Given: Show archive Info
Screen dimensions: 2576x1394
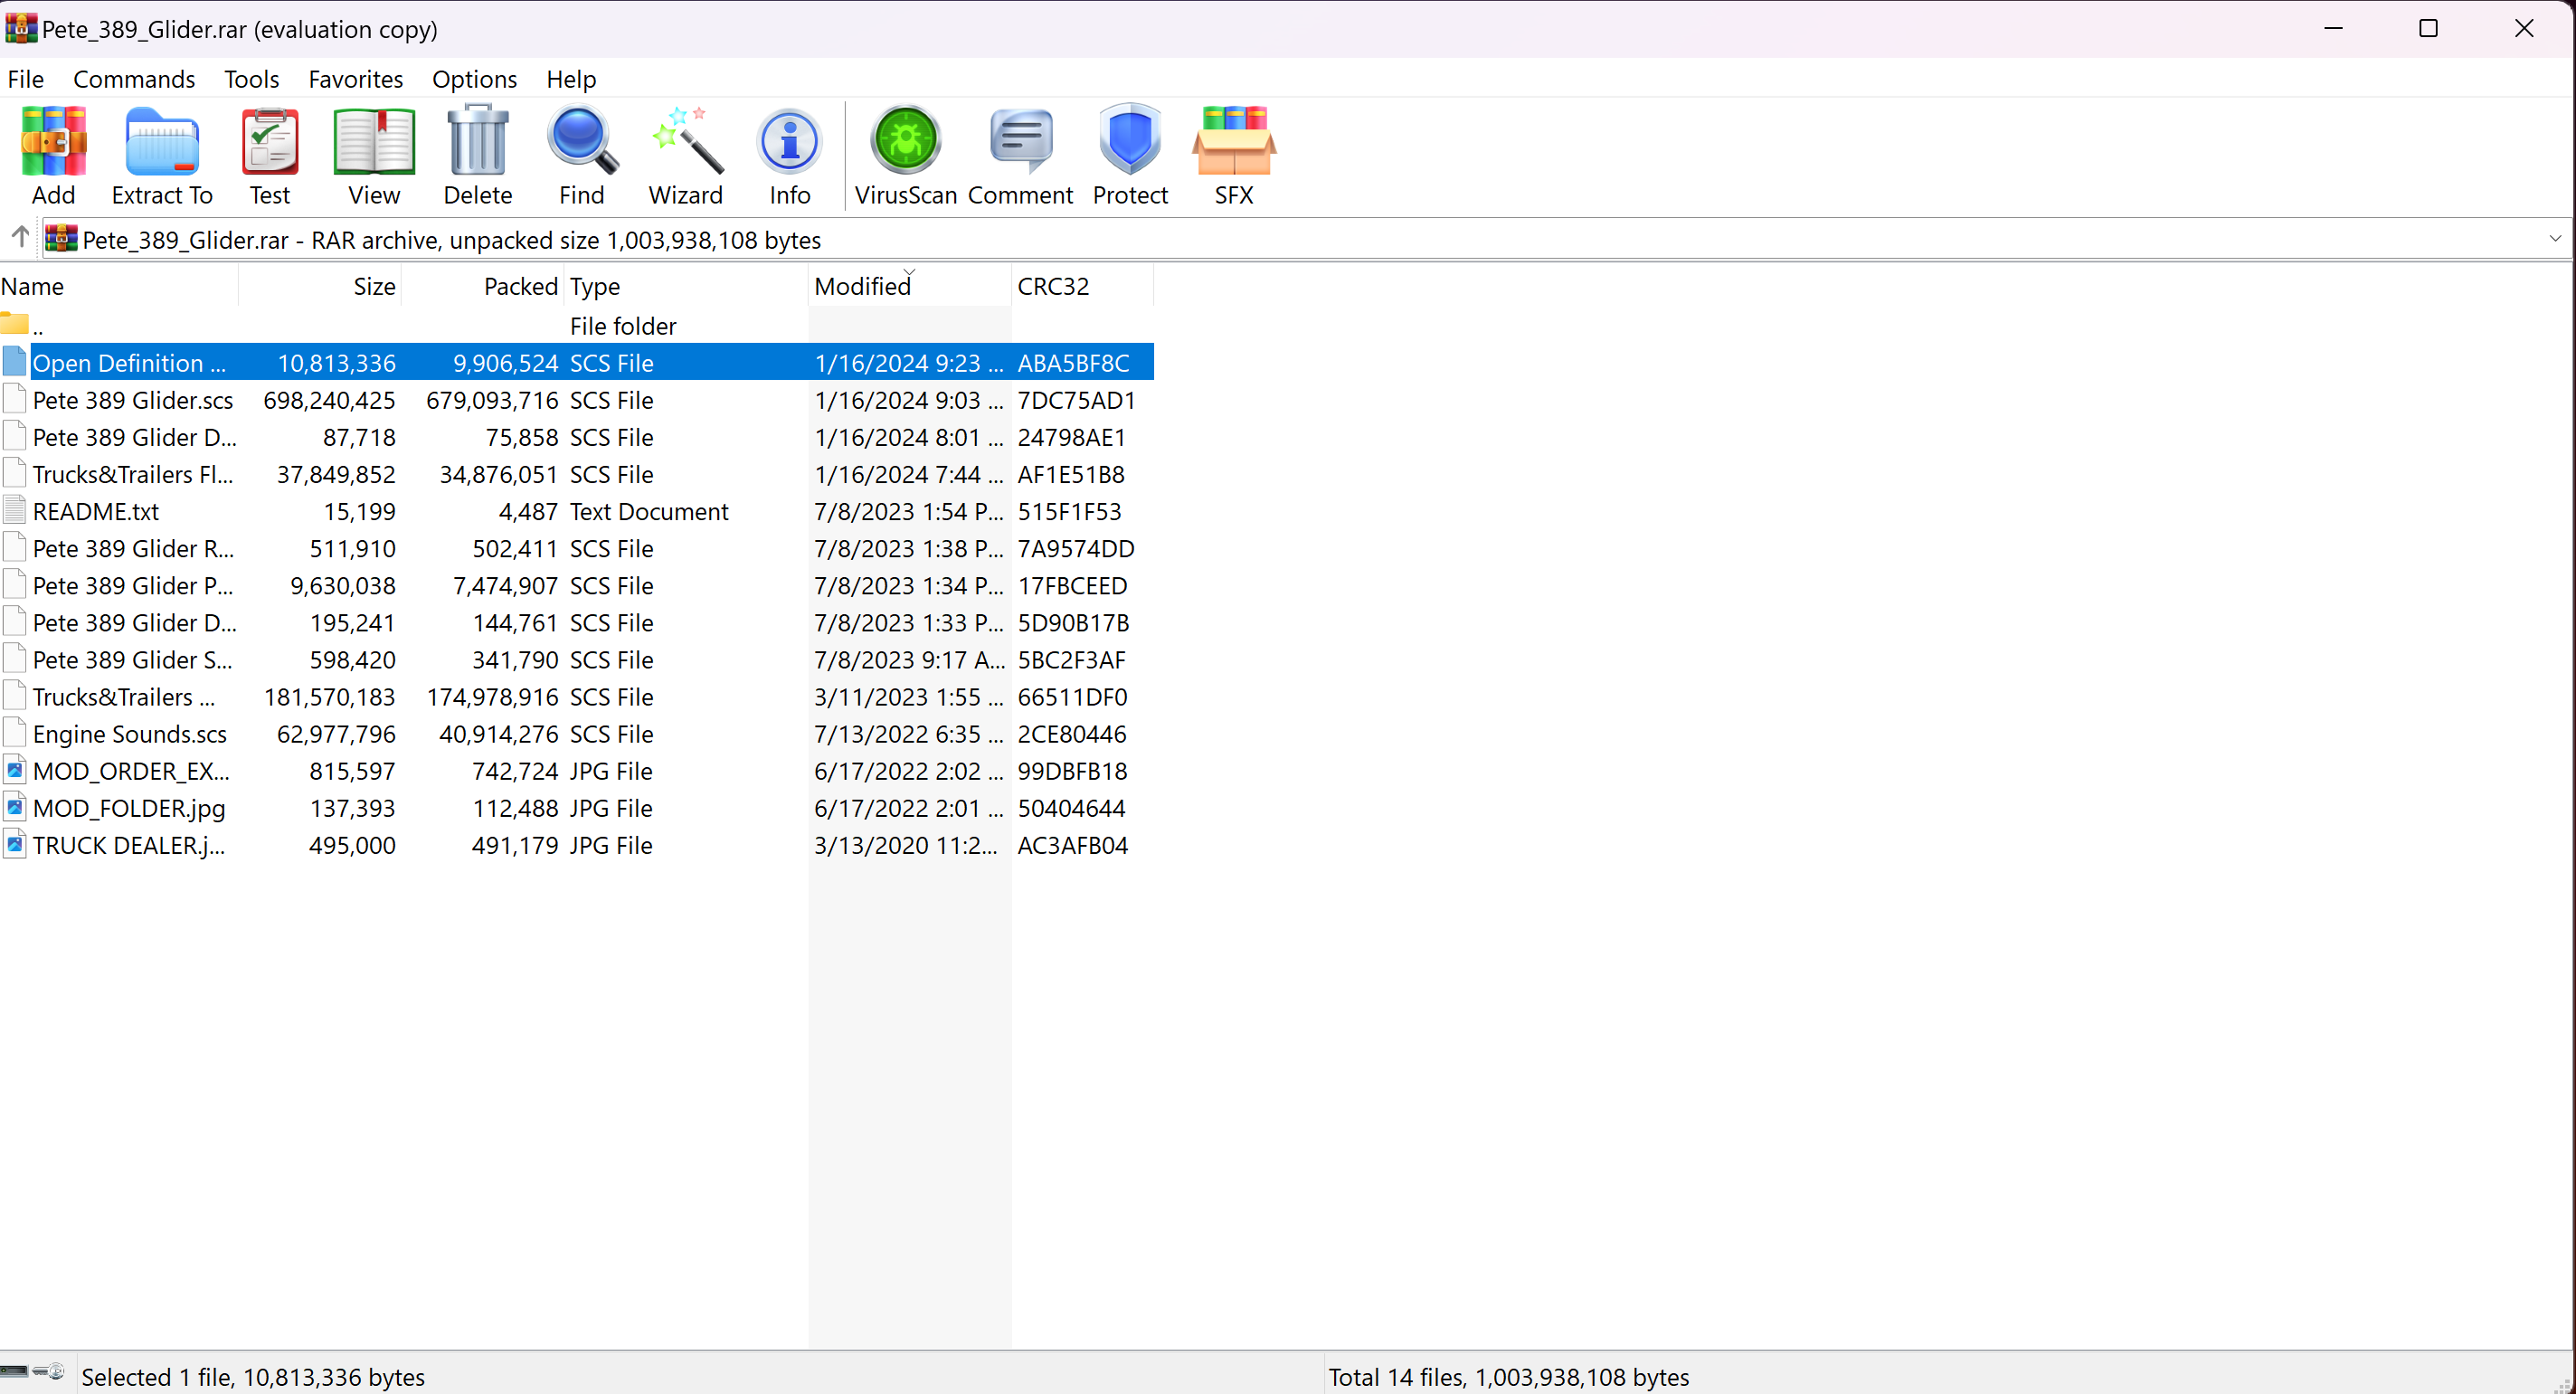Looking at the screenshot, I should click(789, 155).
